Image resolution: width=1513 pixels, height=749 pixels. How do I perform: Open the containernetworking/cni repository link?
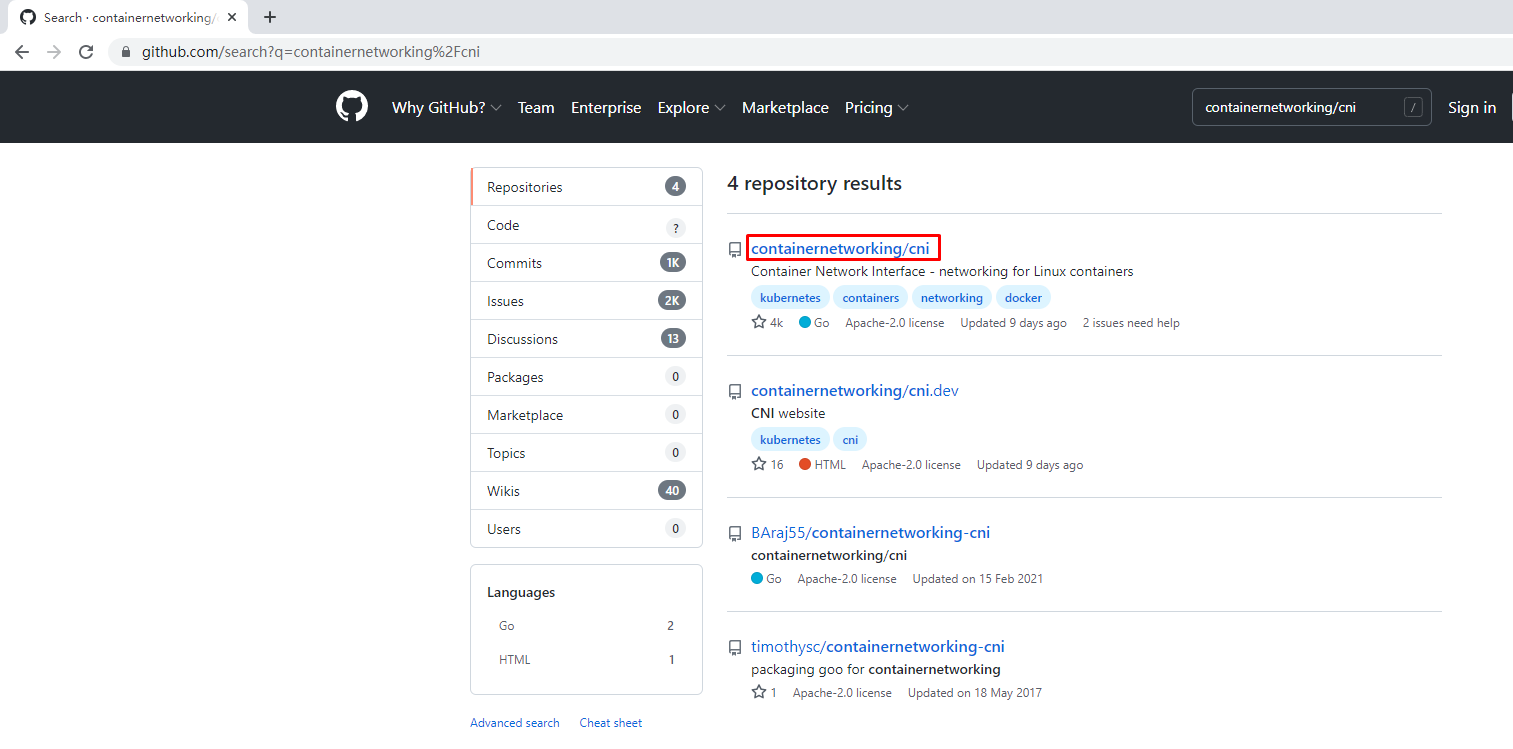(x=840, y=248)
